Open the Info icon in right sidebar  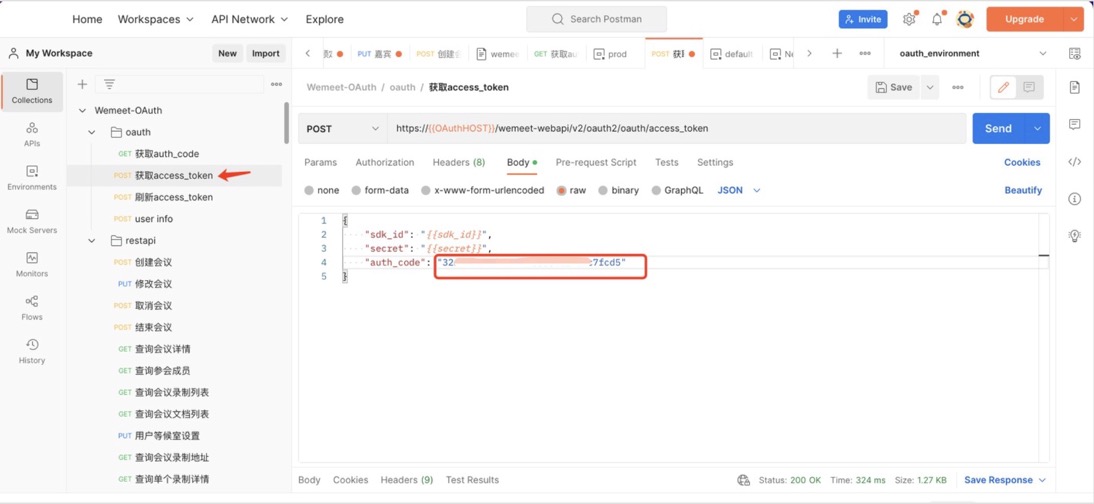1074,199
